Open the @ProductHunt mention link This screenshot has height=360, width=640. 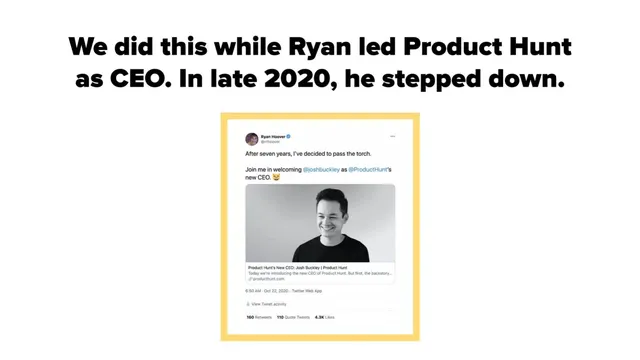(x=368, y=169)
